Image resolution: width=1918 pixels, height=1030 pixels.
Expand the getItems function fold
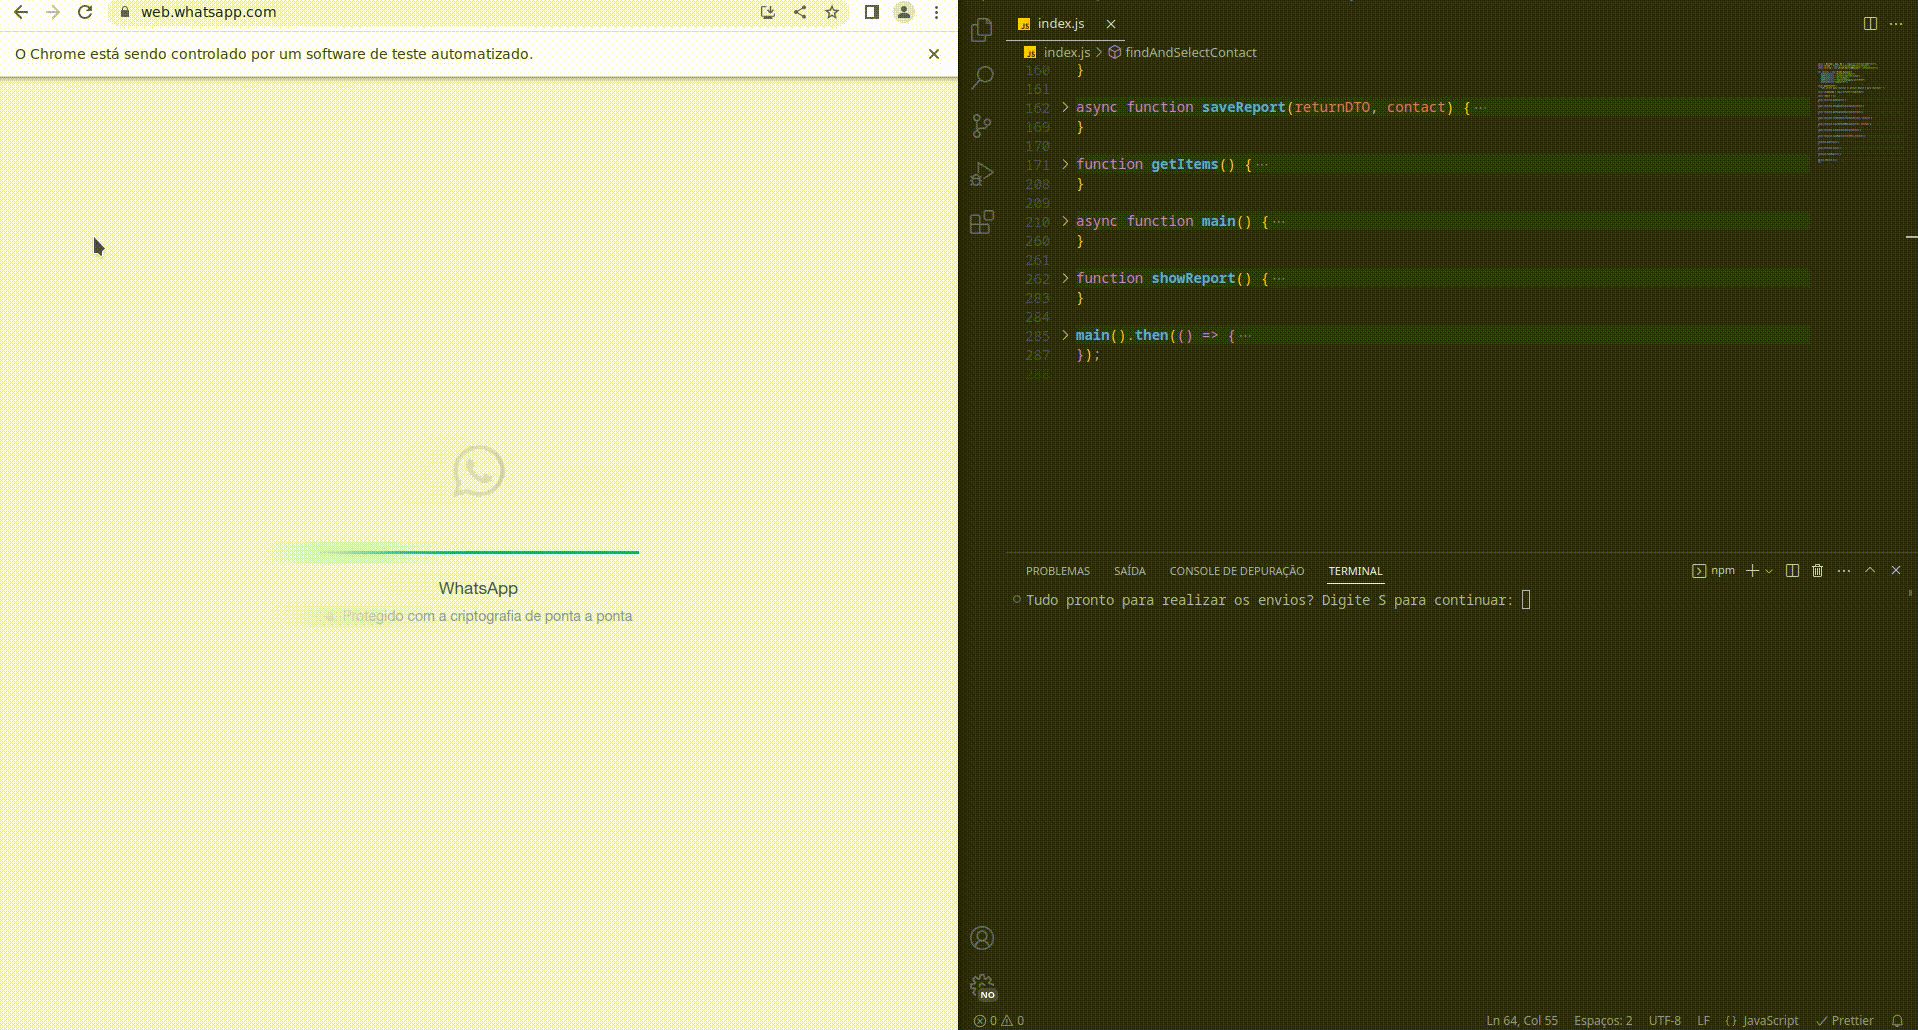pyautogui.click(x=1065, y=164)
